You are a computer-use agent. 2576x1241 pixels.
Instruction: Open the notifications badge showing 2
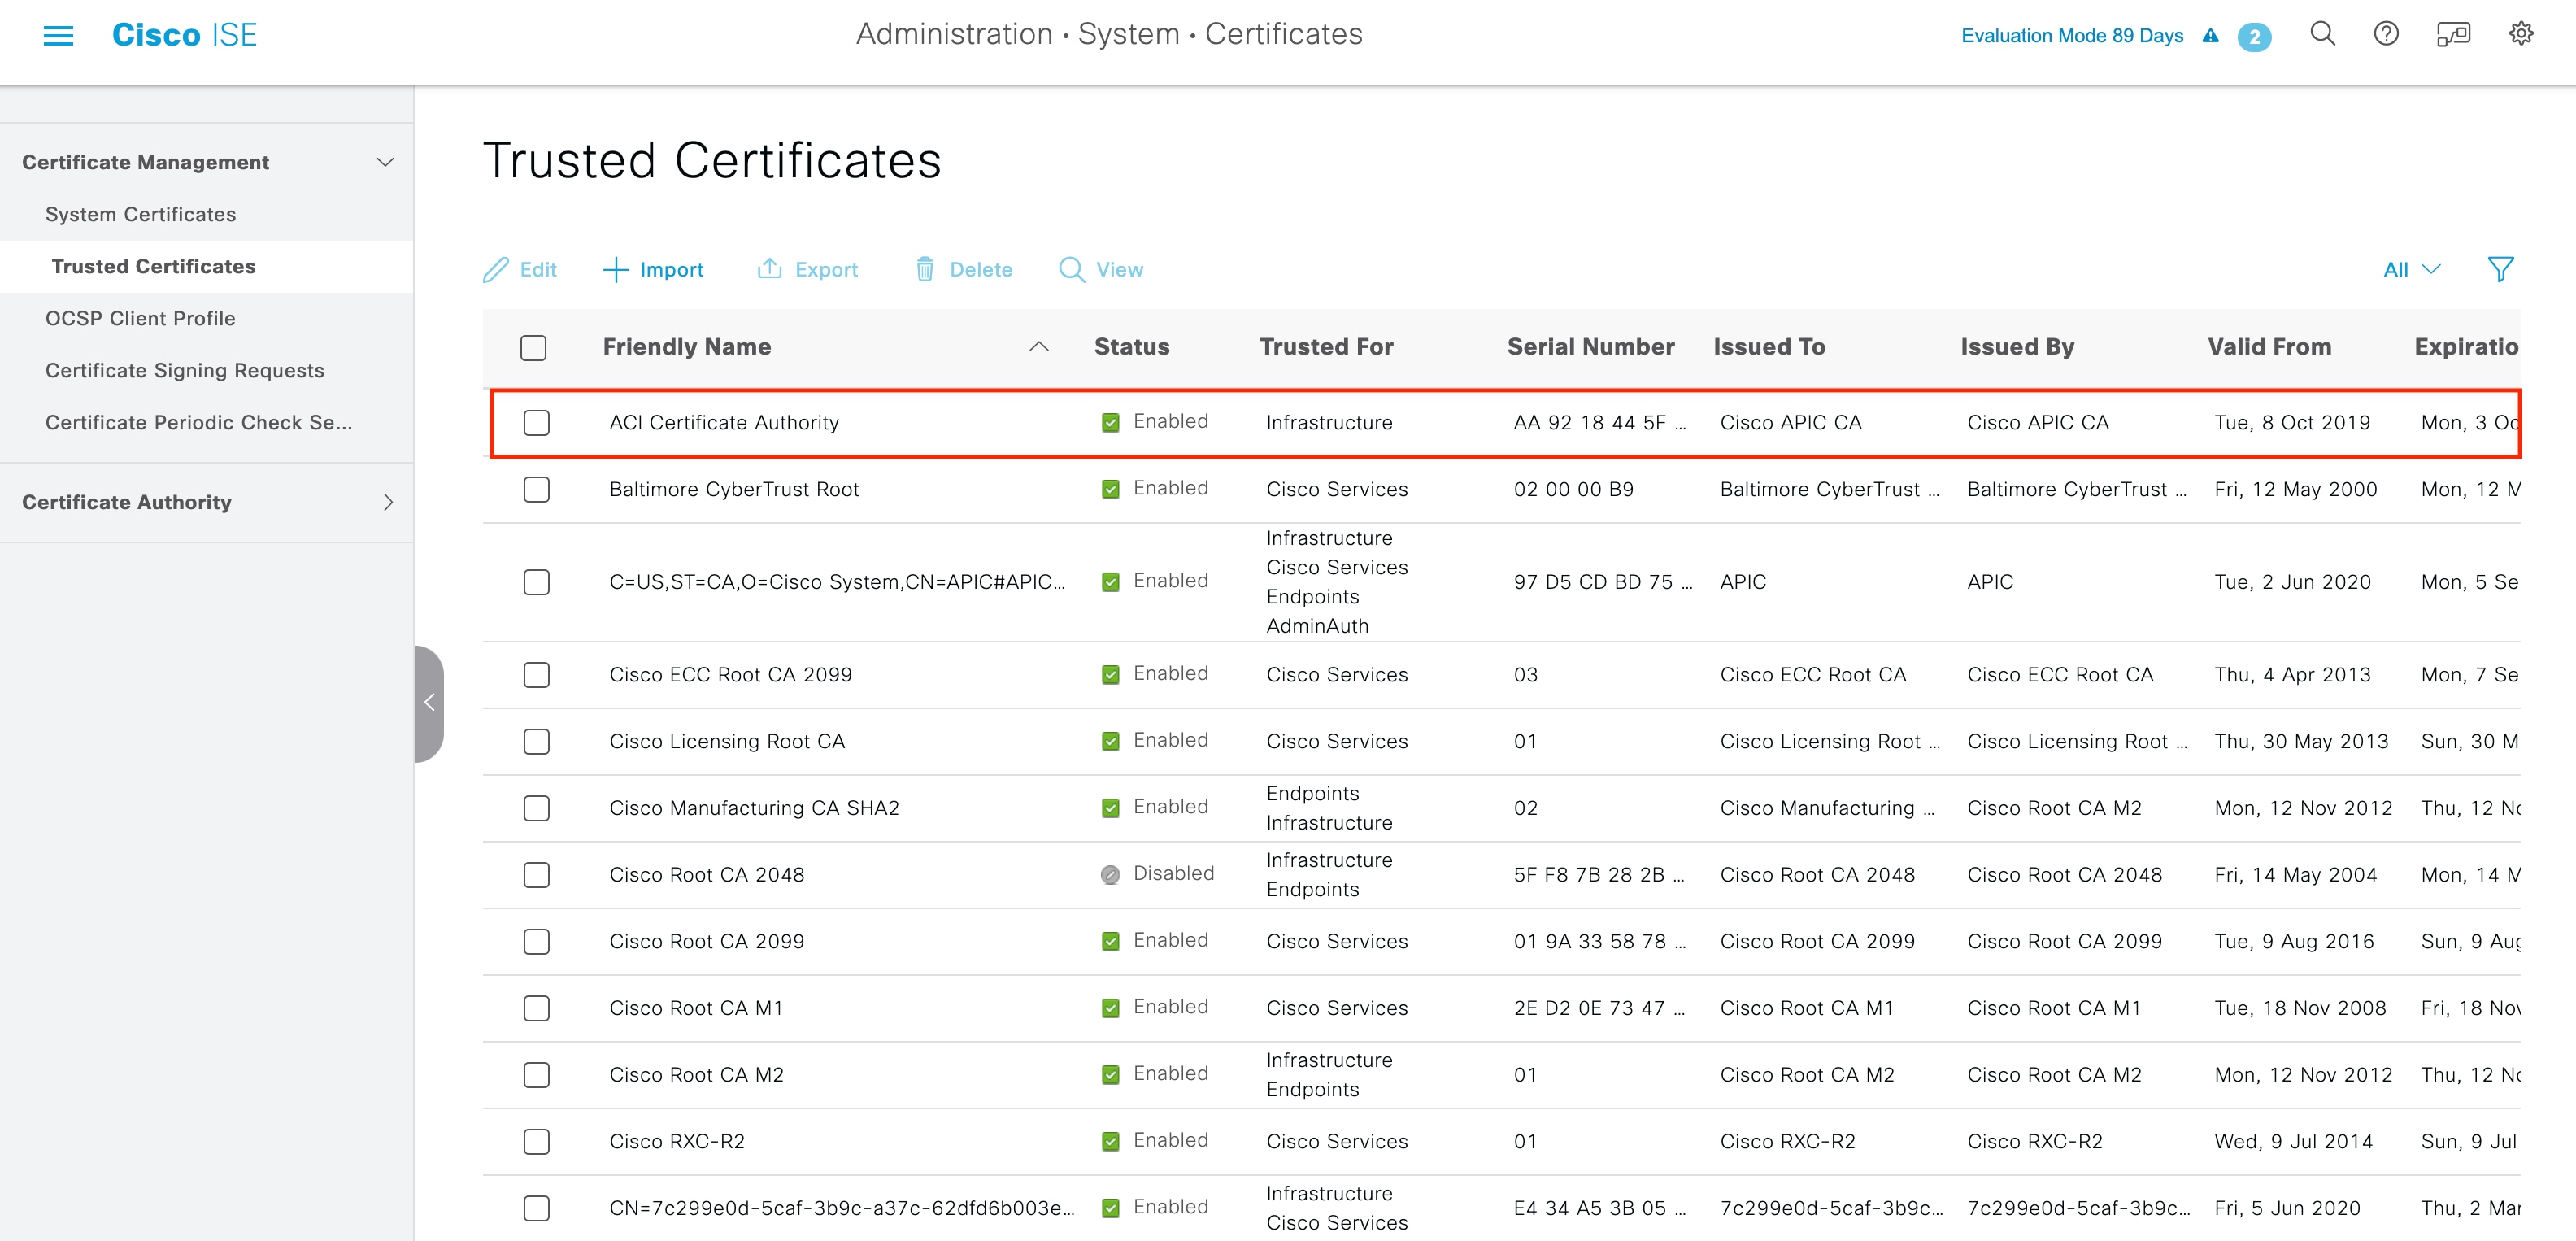coord(2254,37)
